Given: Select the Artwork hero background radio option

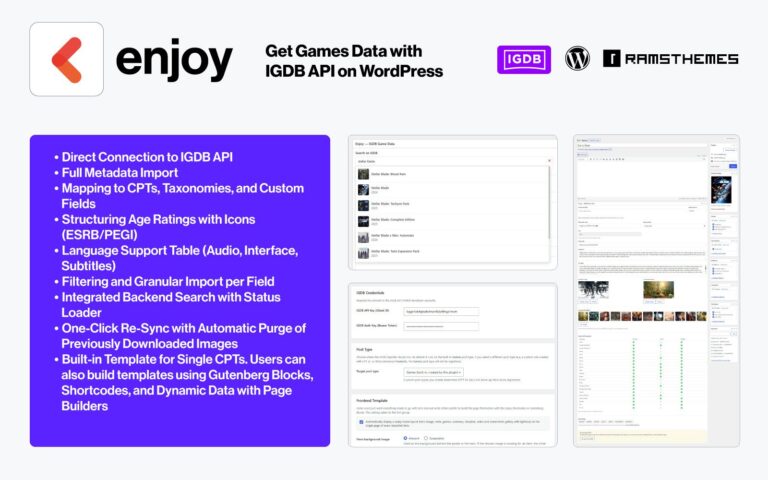Looking at the screenshot, I should coord(406,438).
